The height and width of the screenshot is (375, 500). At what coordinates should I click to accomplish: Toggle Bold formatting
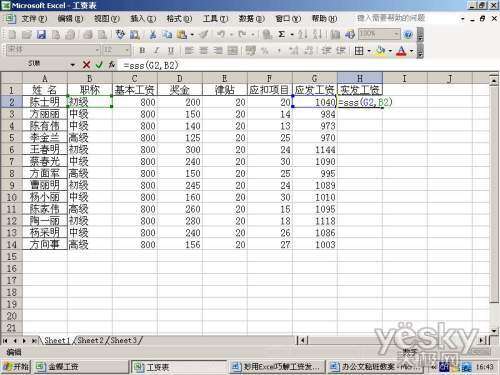[142, 51]
